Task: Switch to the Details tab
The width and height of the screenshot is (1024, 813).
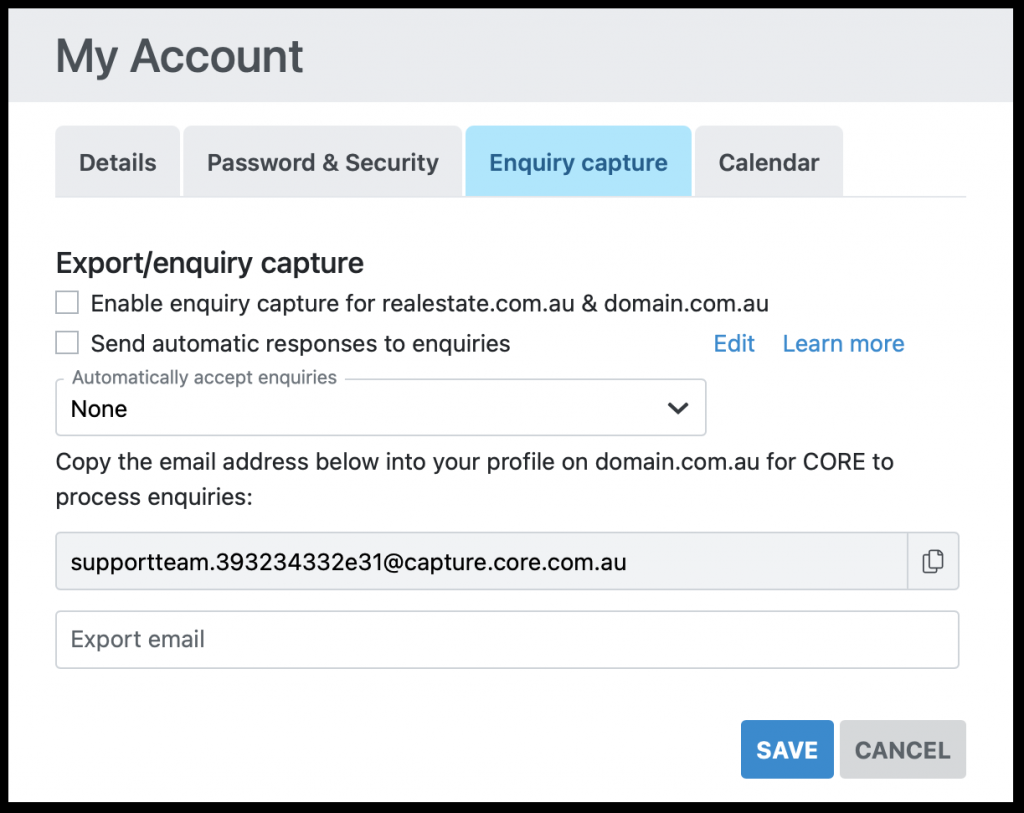Action: click(118, 163)
